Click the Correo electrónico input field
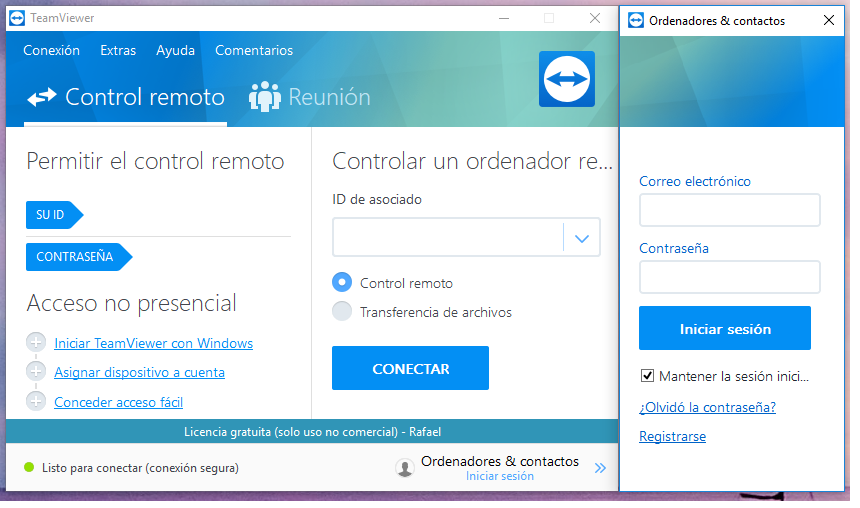860x508 pixels. pyautogui.click(x=729, y=210)
